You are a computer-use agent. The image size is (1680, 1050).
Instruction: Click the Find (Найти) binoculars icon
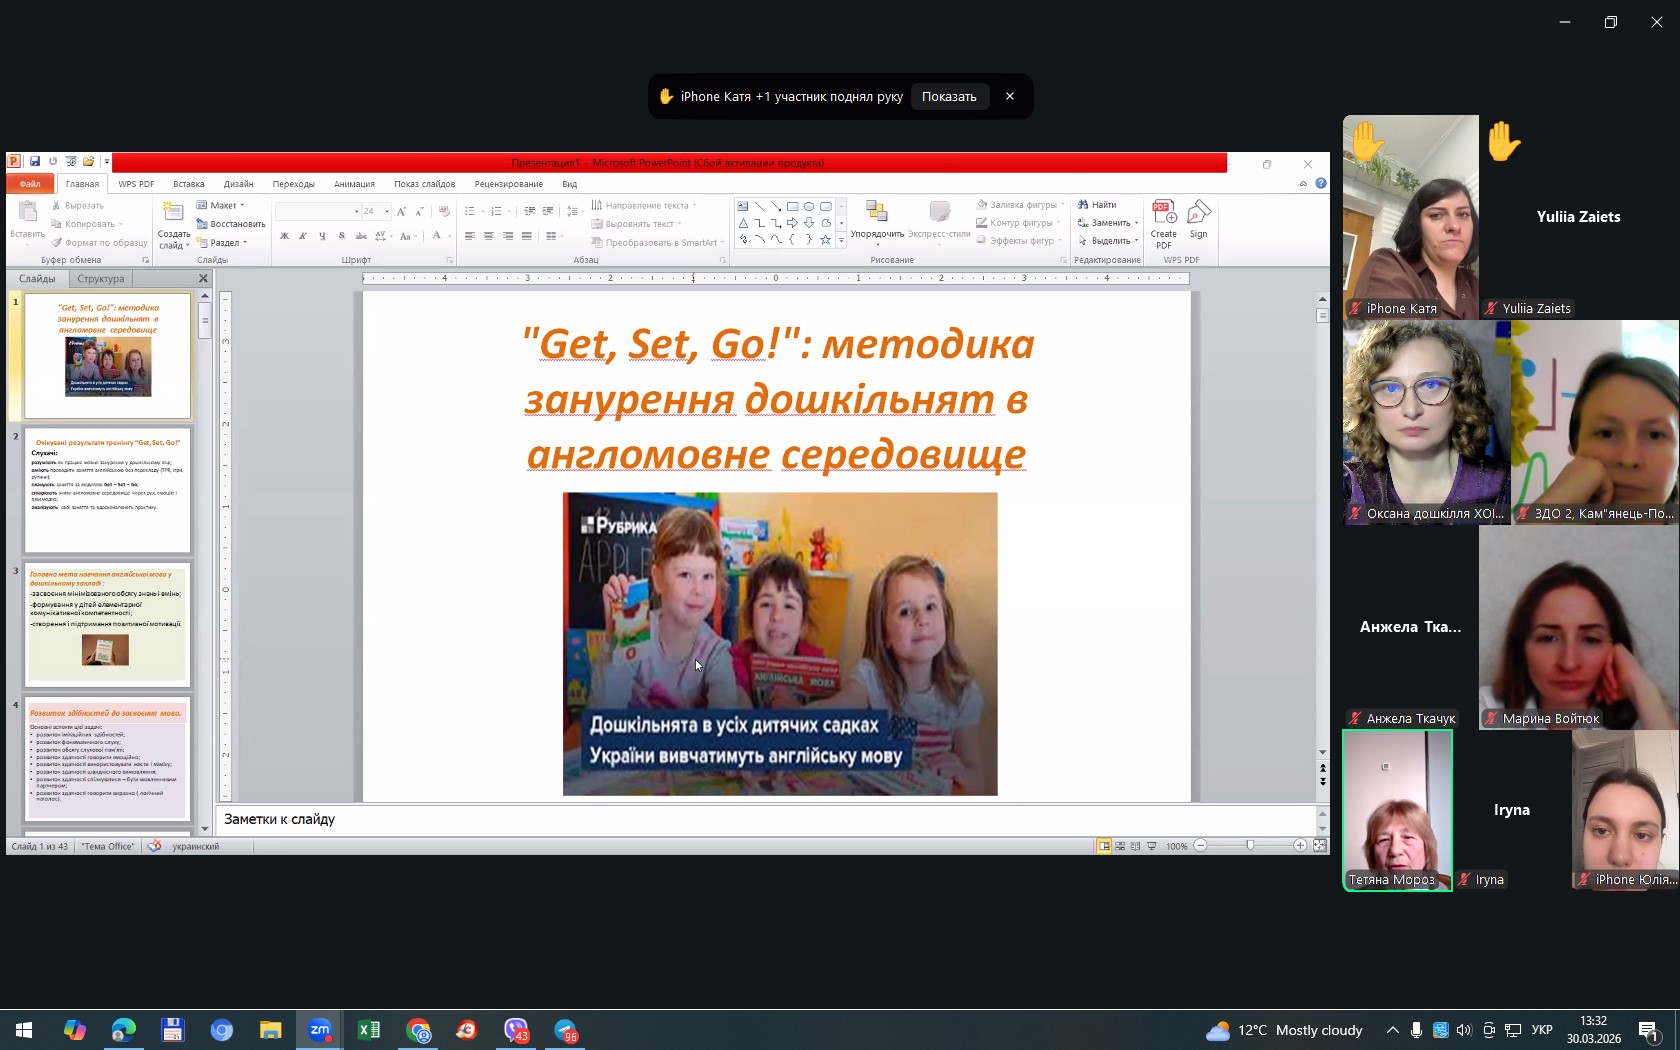[1083, 205]
